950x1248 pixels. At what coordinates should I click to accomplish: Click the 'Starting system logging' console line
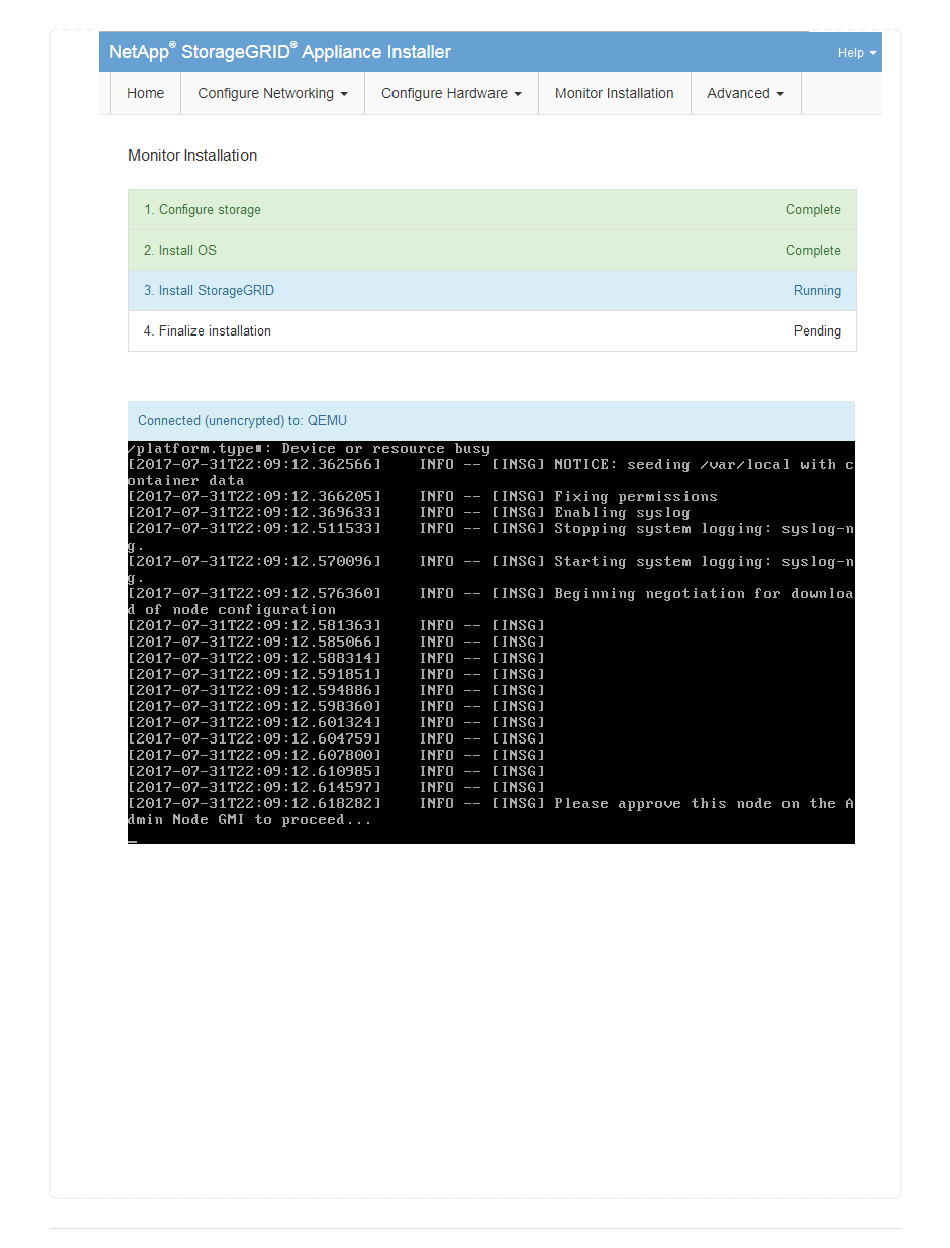point(491,569)
